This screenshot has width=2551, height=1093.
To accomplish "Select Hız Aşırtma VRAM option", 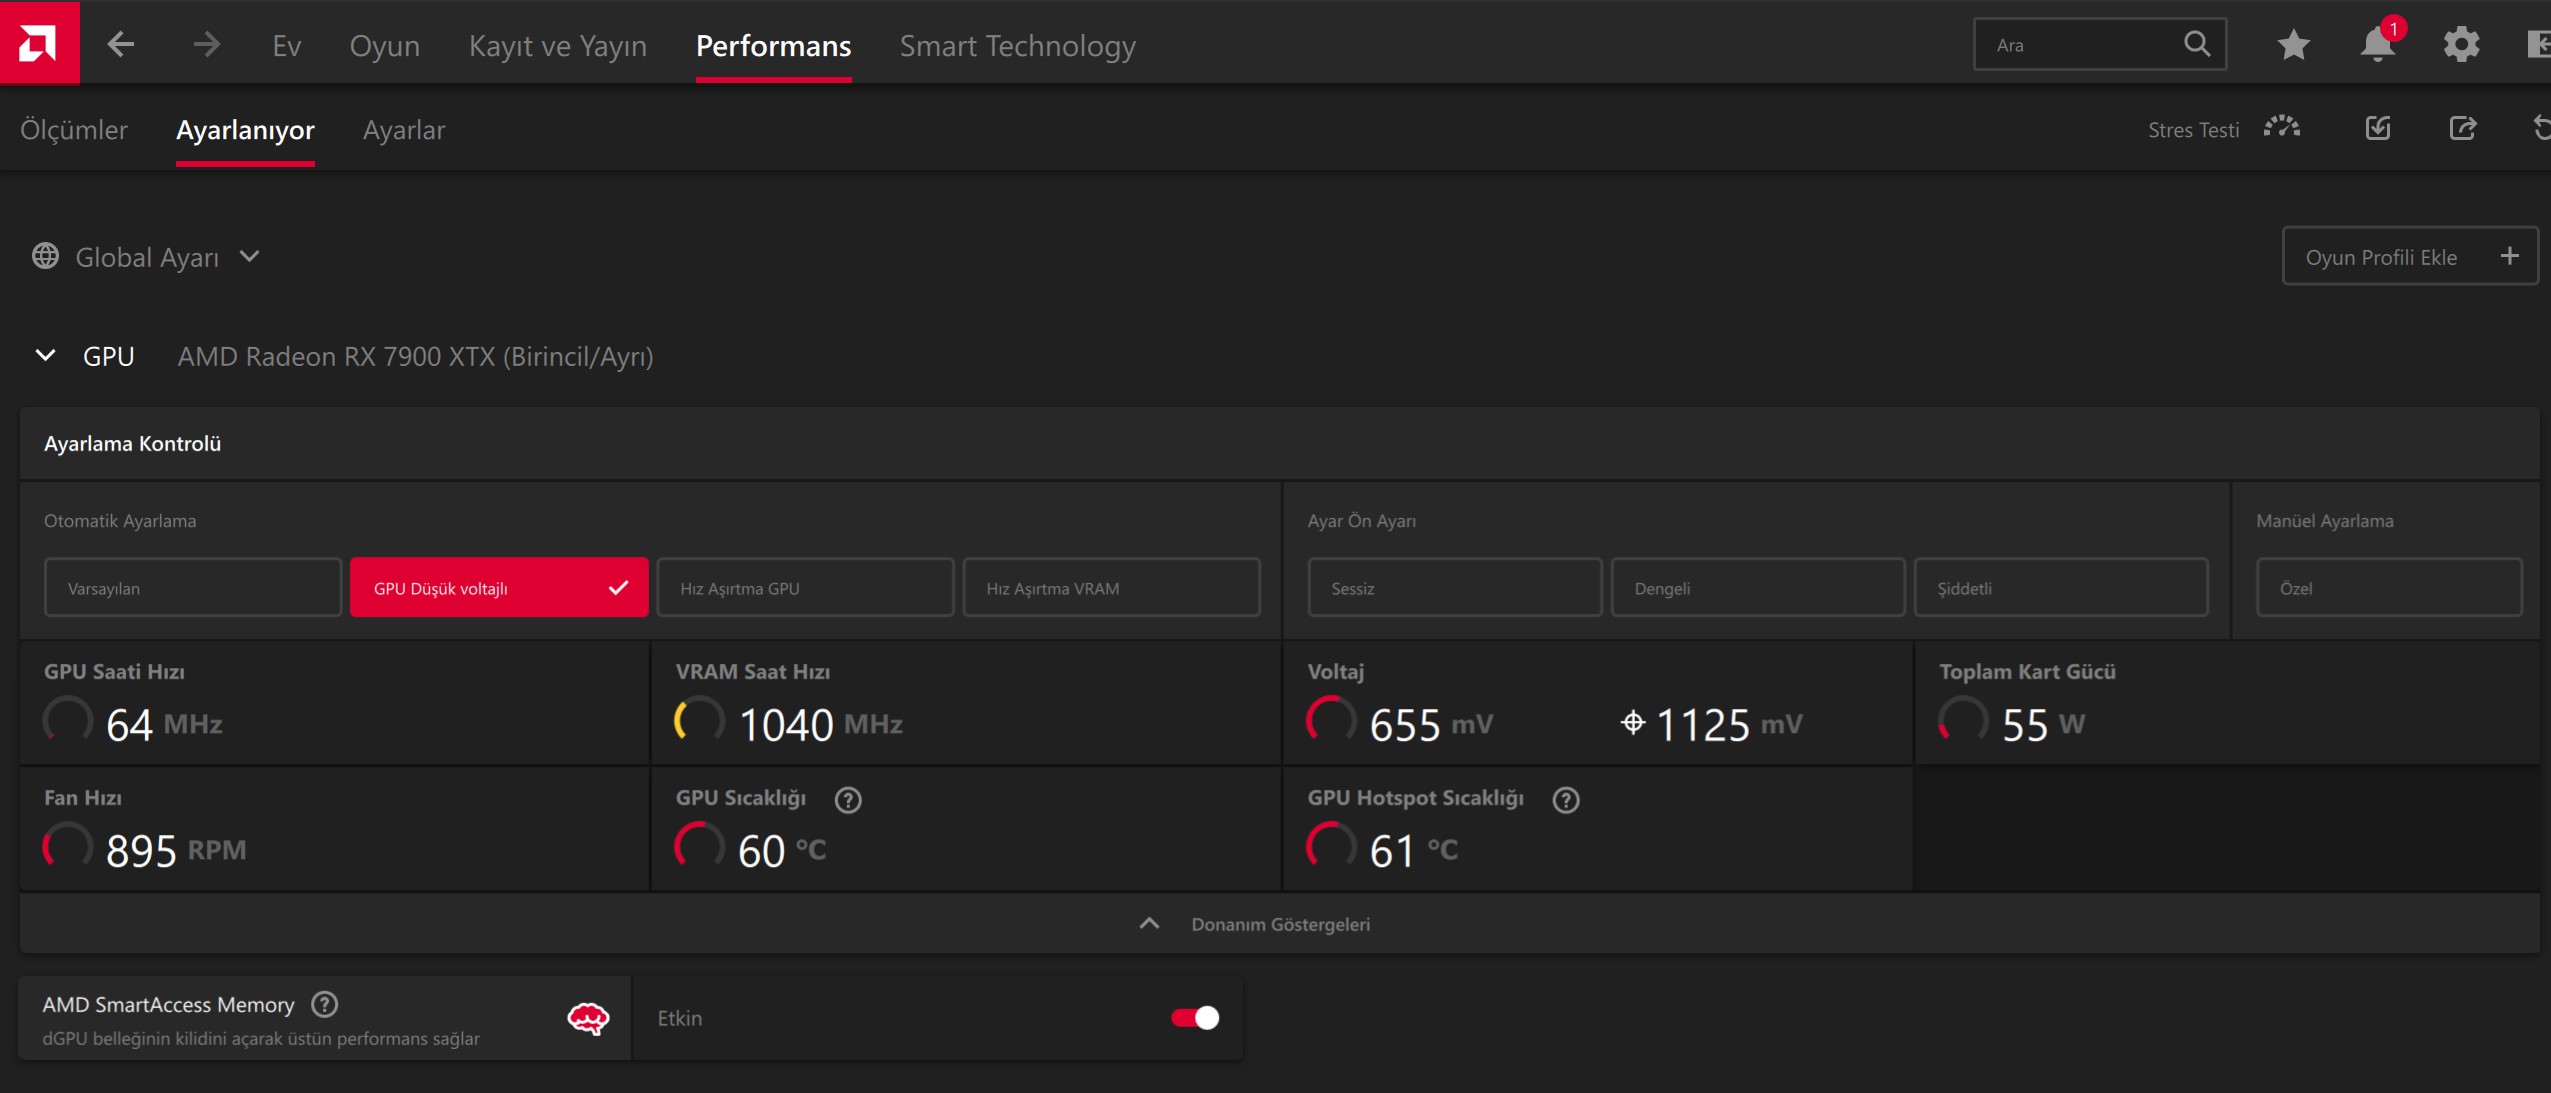I will 1111,587.
